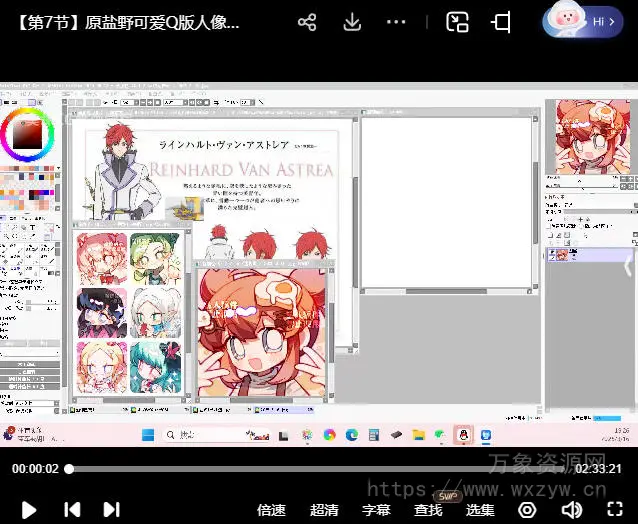
Task: Open the three-dot more options menu
Action: pos(397,22)
